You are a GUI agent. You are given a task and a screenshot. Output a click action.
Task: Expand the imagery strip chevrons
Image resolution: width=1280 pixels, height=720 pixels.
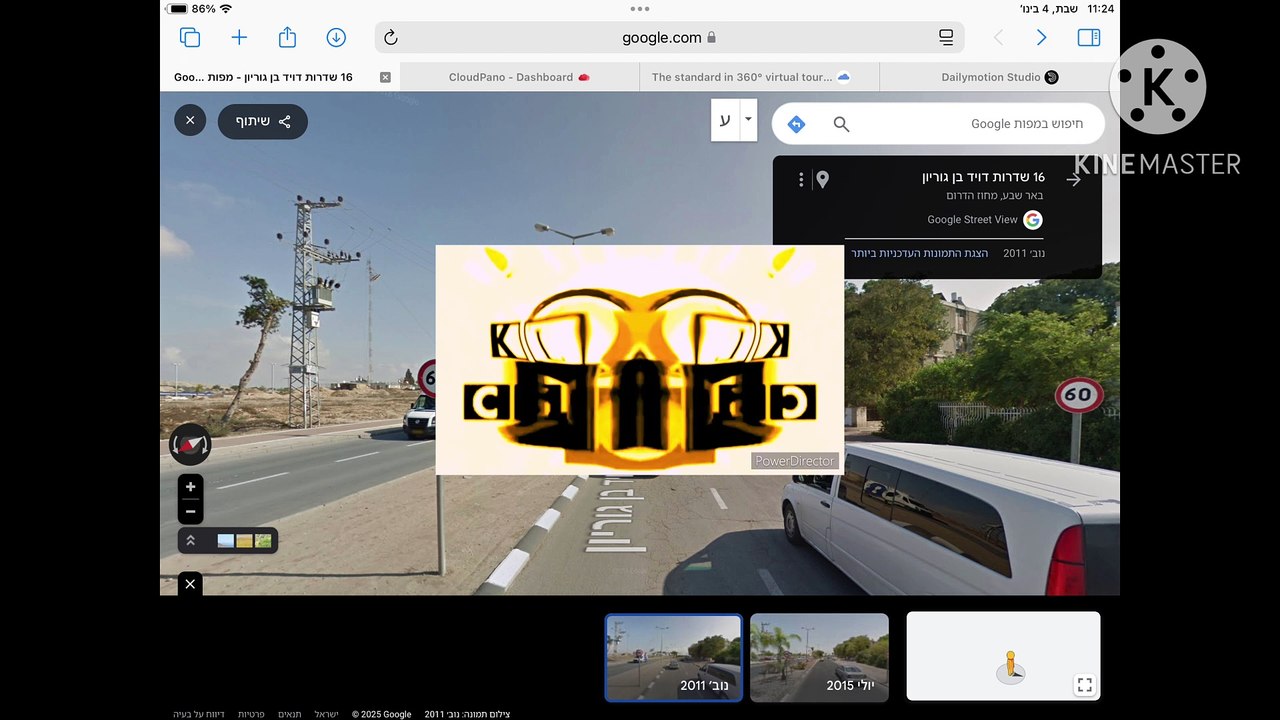pyautogui.click(x=191, y=541)
